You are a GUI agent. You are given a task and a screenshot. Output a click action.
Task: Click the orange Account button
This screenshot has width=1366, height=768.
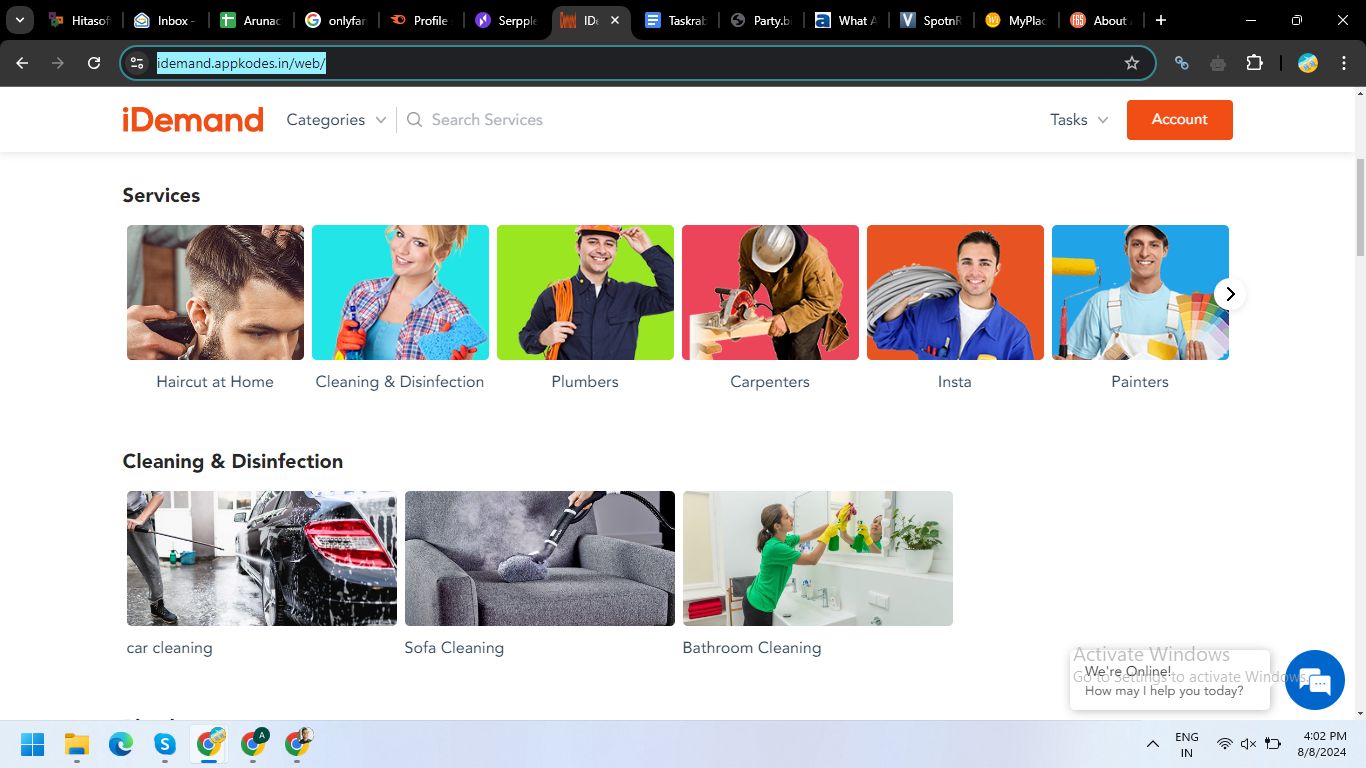(1179, 120)
